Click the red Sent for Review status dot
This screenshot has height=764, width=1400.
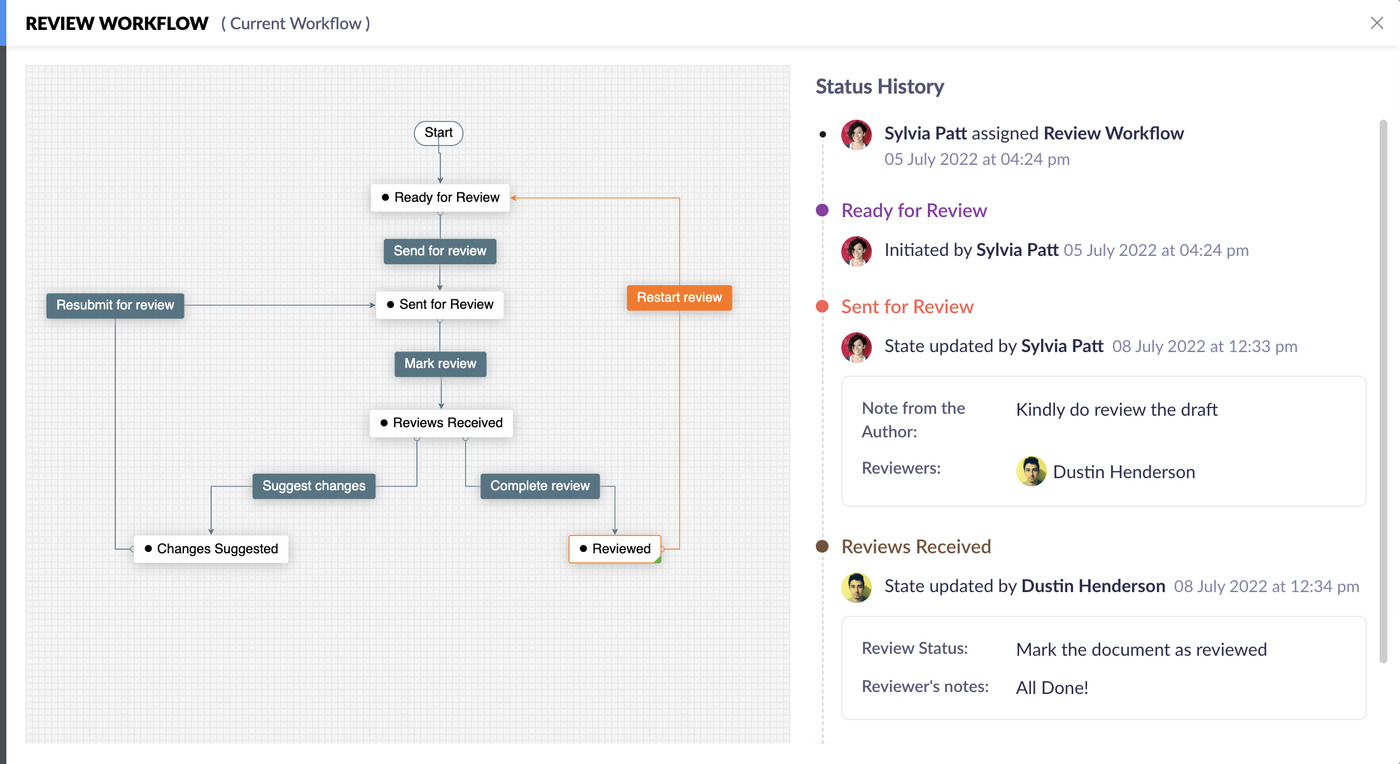(x=822, y=306)
